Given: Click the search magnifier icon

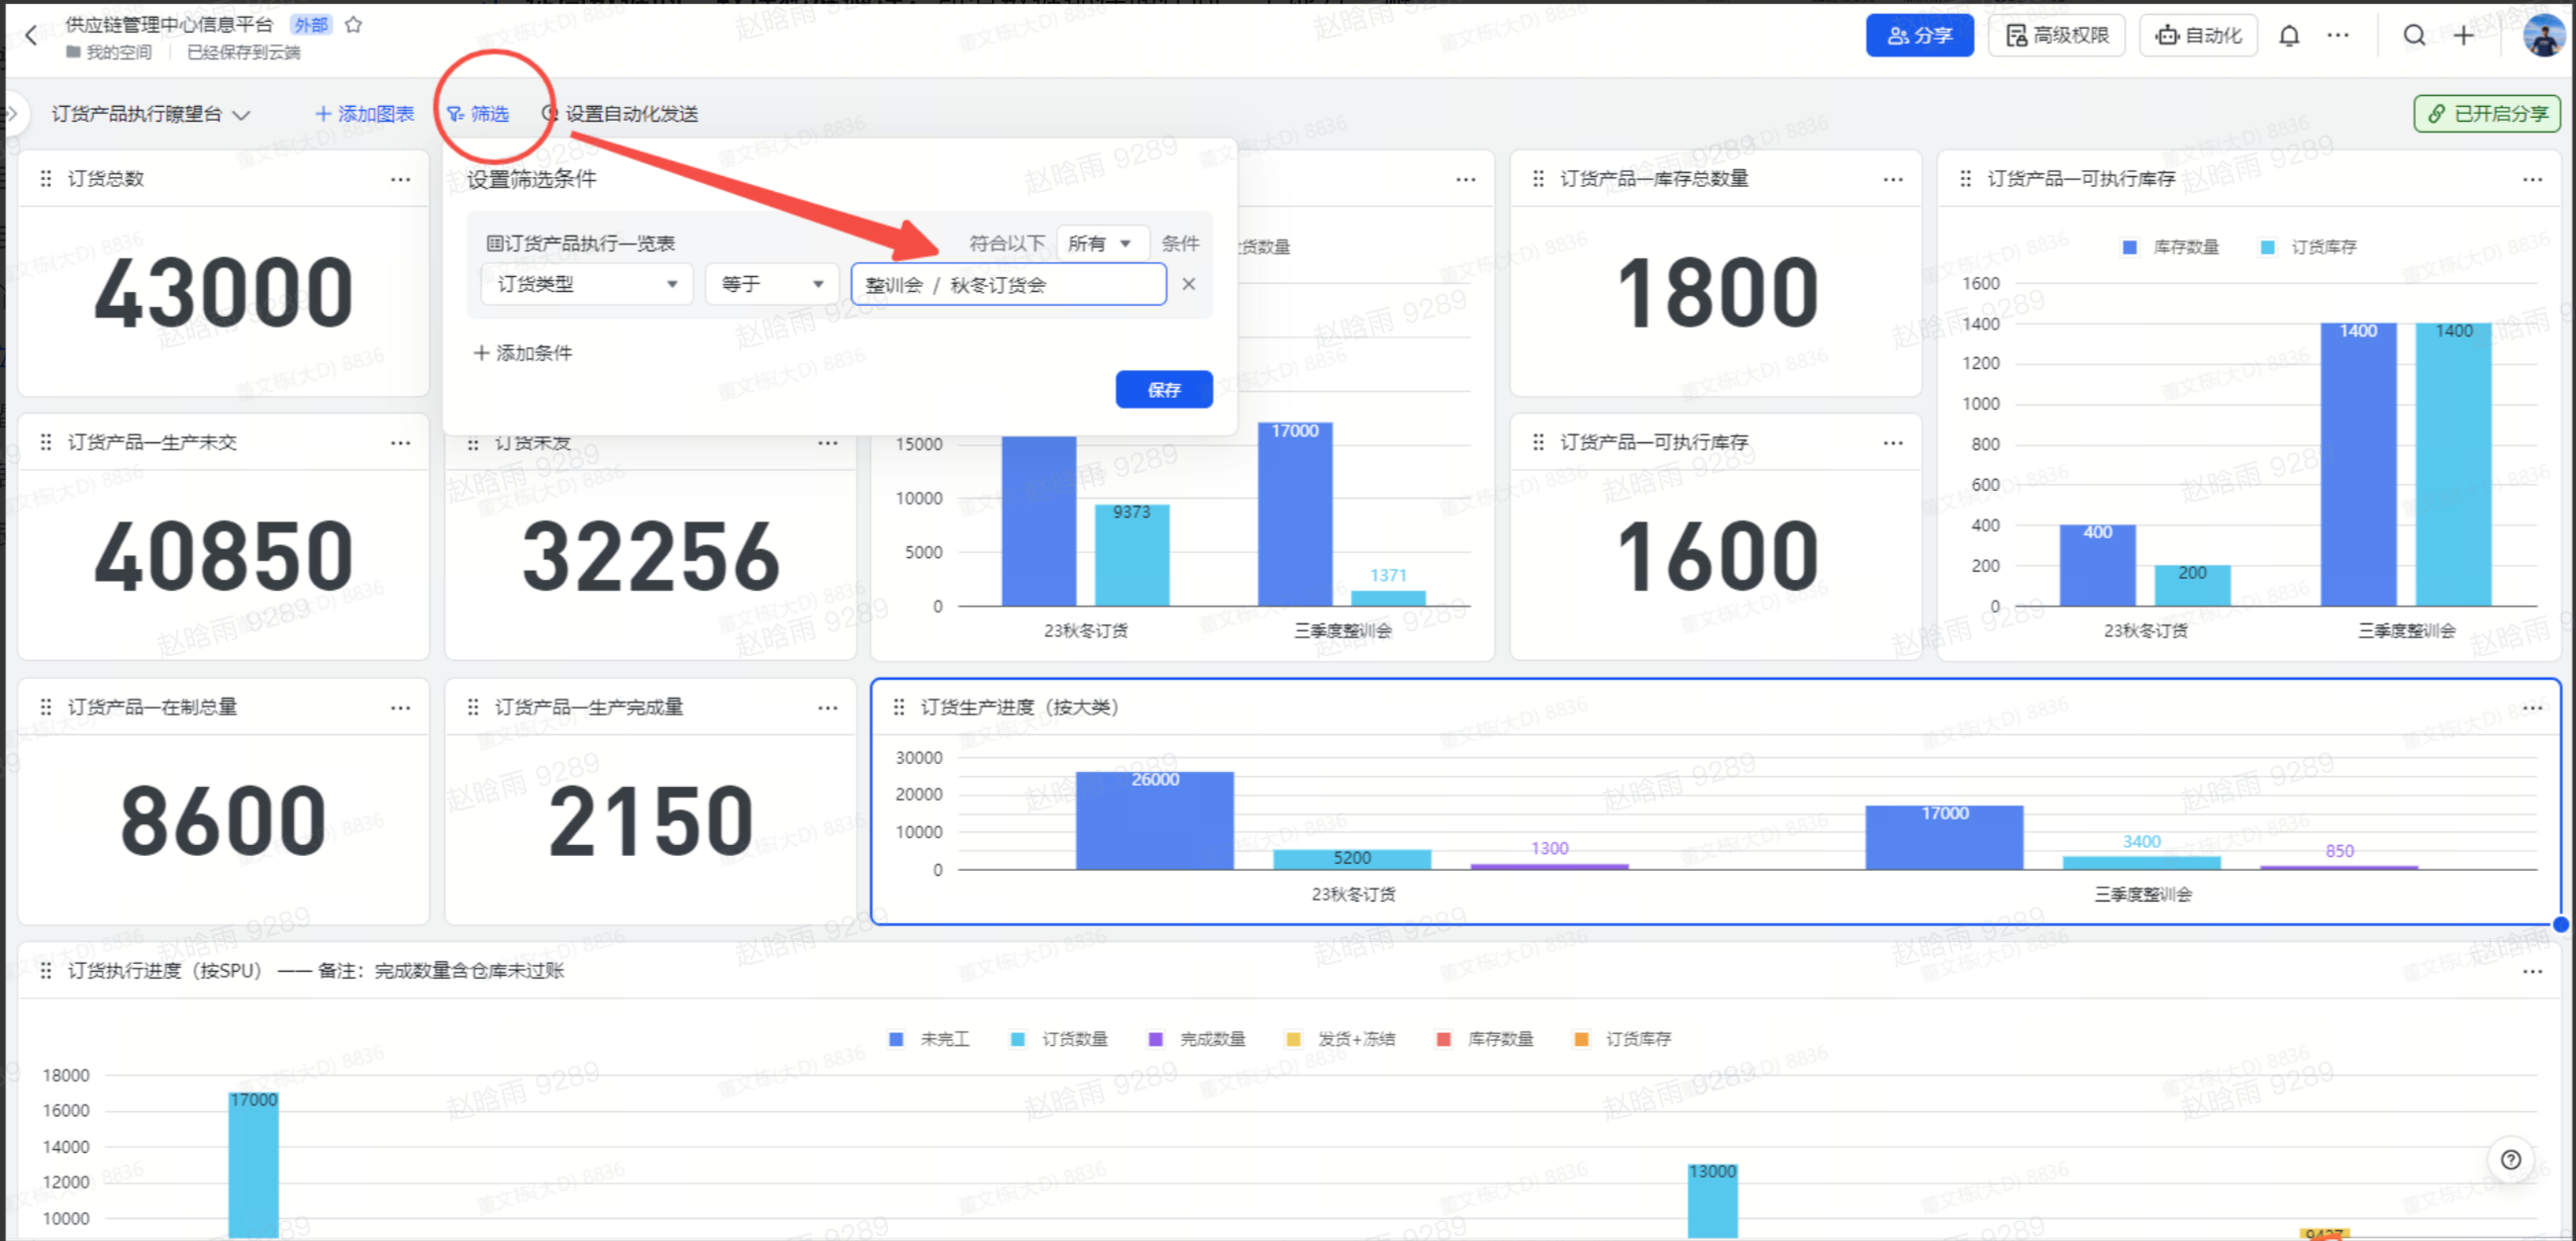Looking at the screenshot, I should [2414, 36].
